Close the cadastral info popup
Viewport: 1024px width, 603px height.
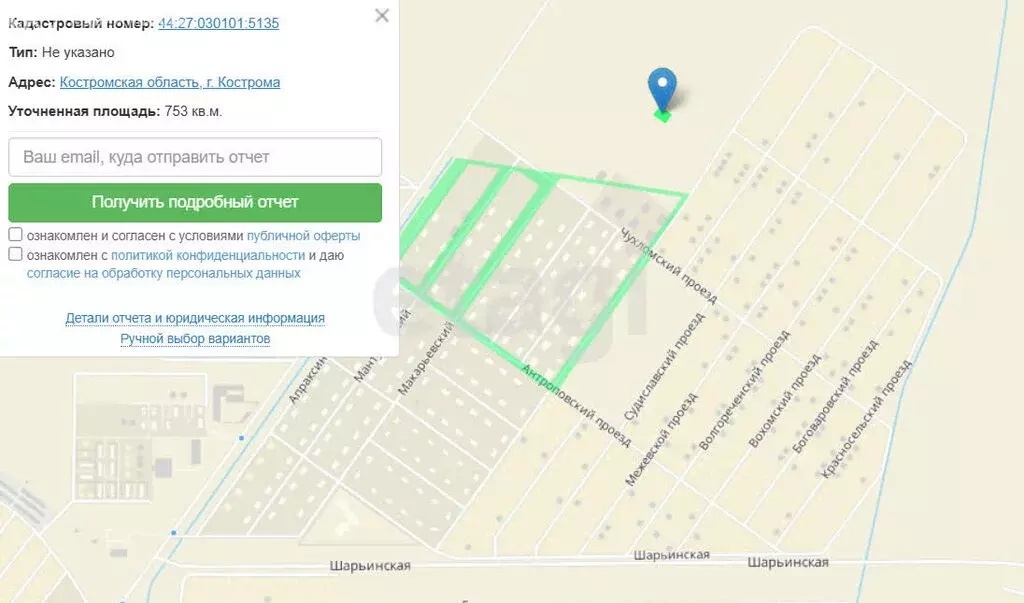(x=382, y=16)
